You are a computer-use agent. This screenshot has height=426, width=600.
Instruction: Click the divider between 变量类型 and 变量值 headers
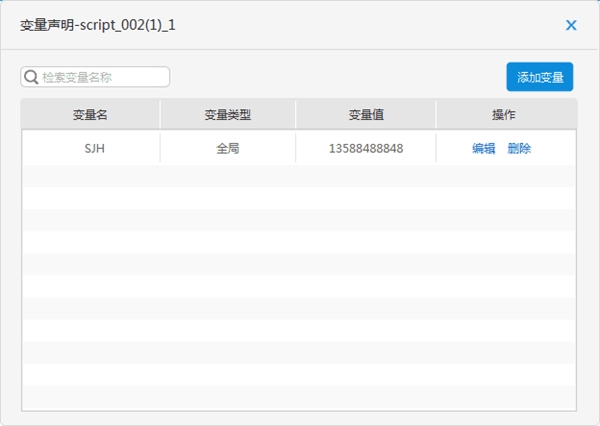coord(296,115)
